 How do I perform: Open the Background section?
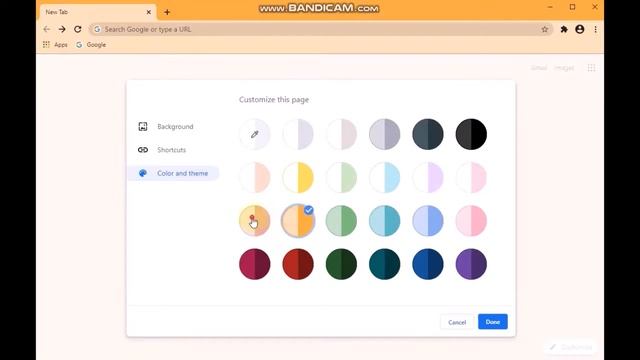coord(173,127)
